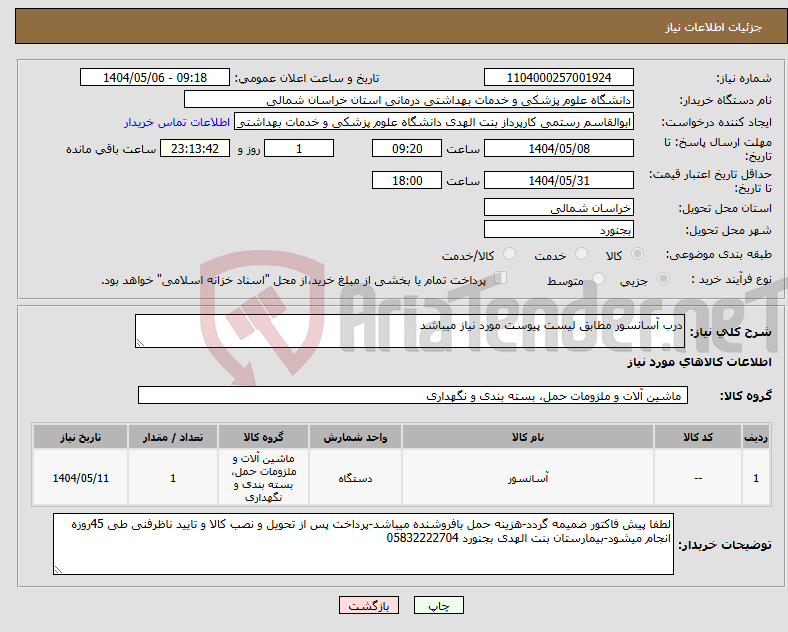Click the request creator name field
Image resolution: width=788 pixels, height=632 pixels.
pyautogui.click(x=434, y=122)
